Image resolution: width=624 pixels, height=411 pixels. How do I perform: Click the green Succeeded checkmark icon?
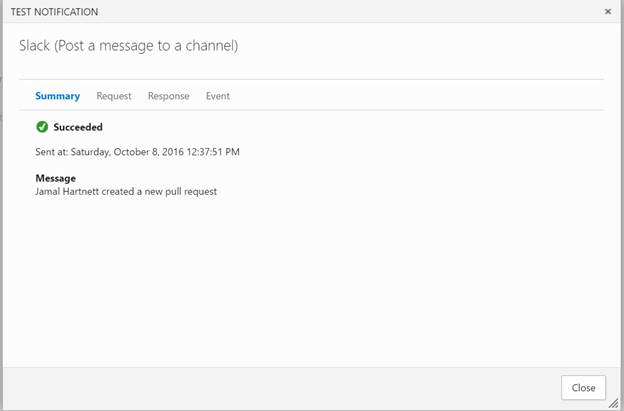click(x=42, y=127)
